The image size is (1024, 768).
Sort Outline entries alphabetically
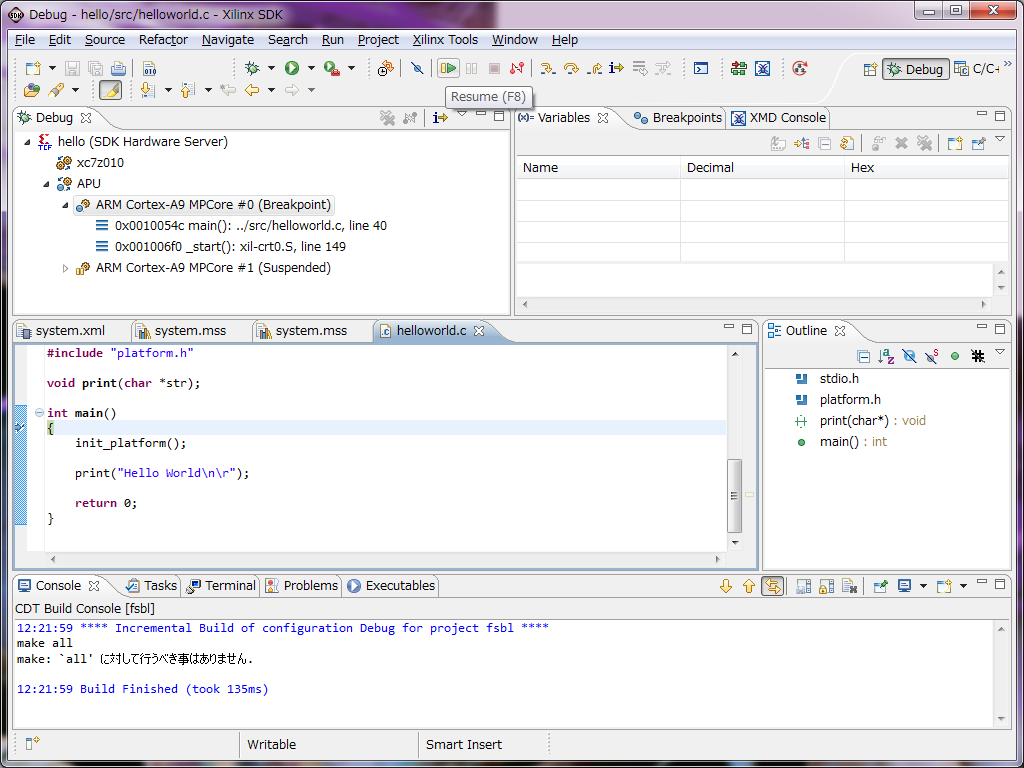coord(886,356)
